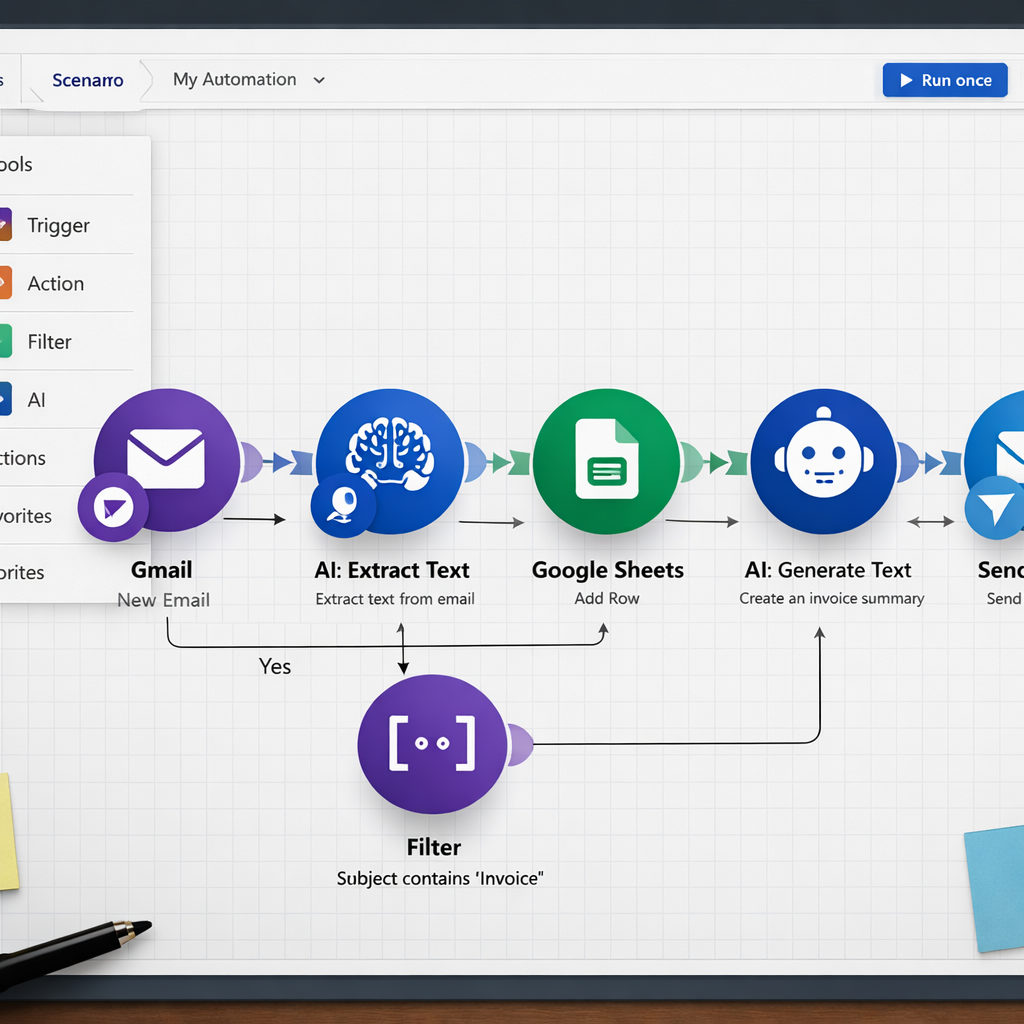Open the AI Generate Text robot module

[824, 461]
